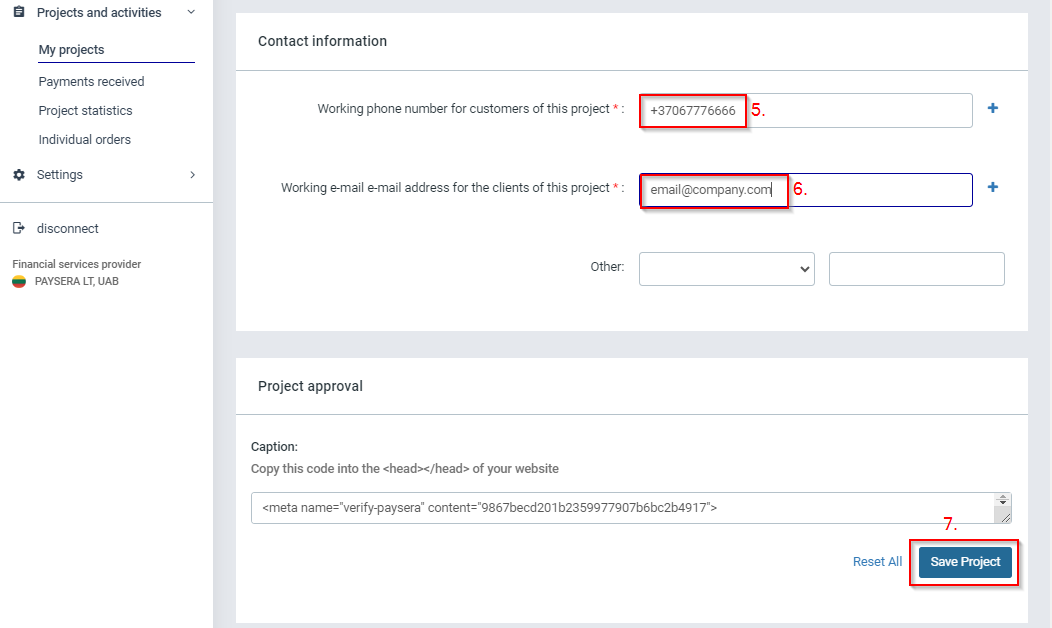
Task: Click the empty Other contact text field
Action: tap(916, 269)
